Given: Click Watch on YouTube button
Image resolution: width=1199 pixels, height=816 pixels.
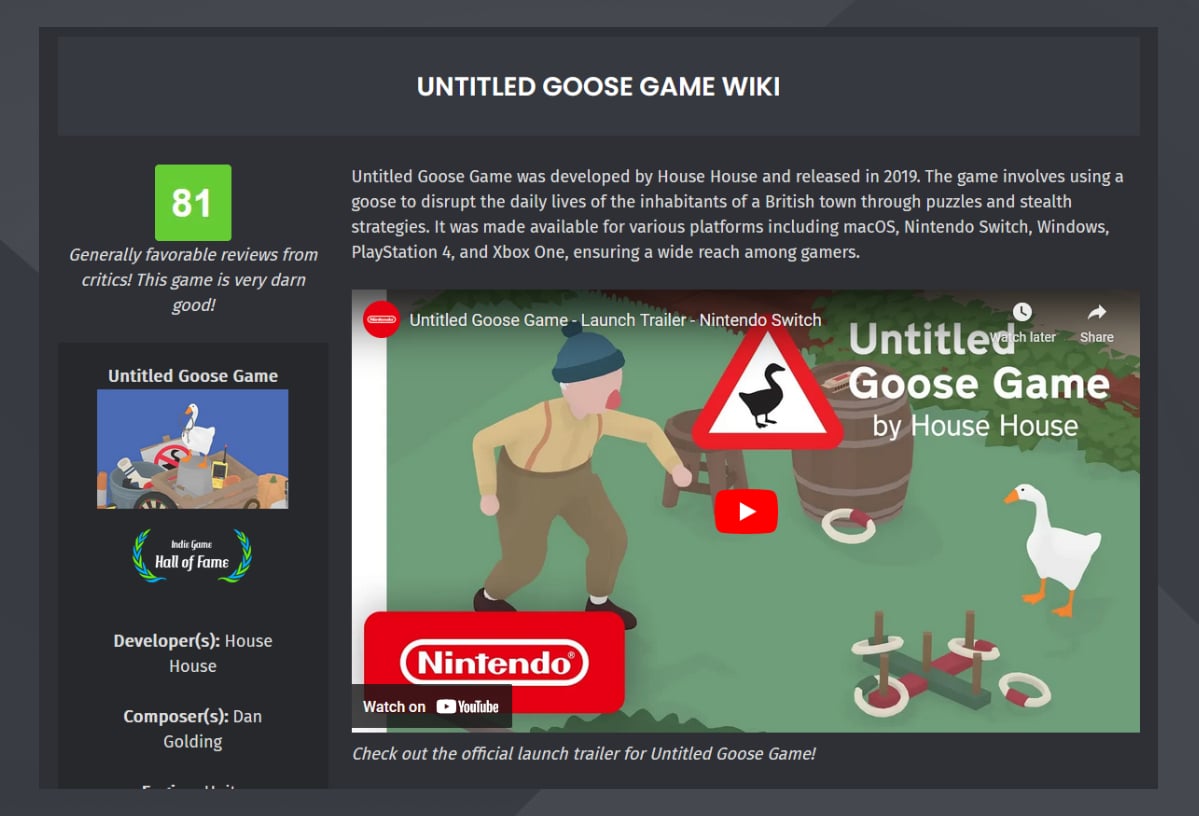Looking at the screenshot, I should [x=431, y=706].
